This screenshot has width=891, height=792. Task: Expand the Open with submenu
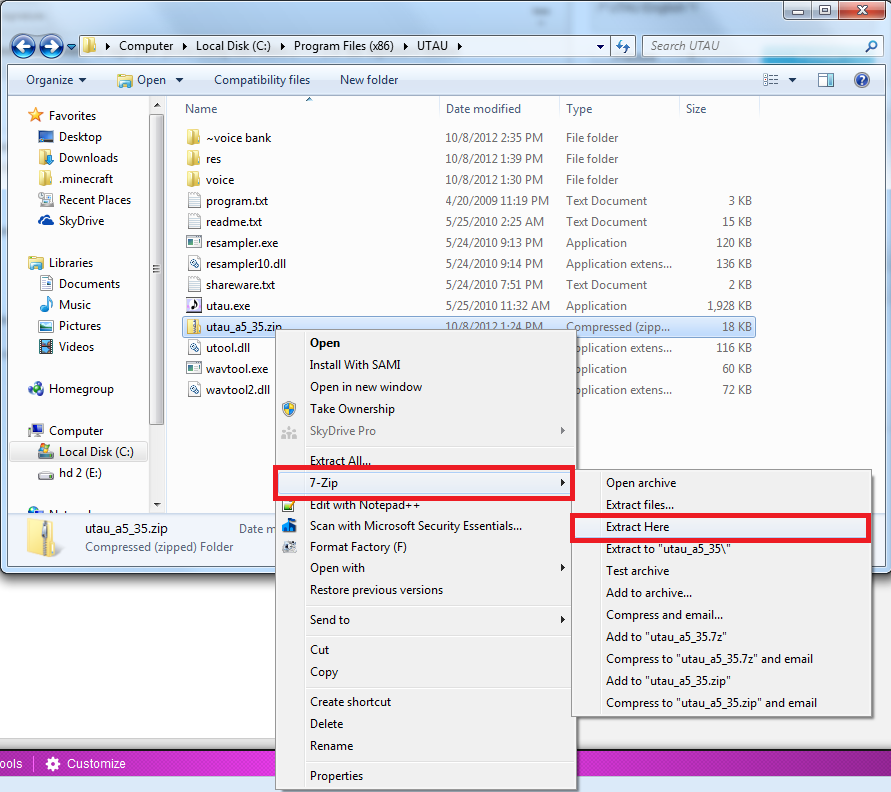[424, 568]
